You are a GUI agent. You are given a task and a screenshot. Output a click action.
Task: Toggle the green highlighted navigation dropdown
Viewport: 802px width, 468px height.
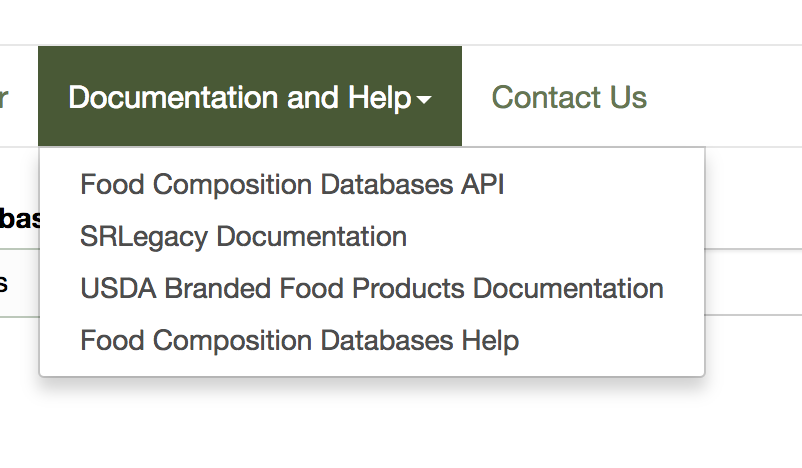250,97
